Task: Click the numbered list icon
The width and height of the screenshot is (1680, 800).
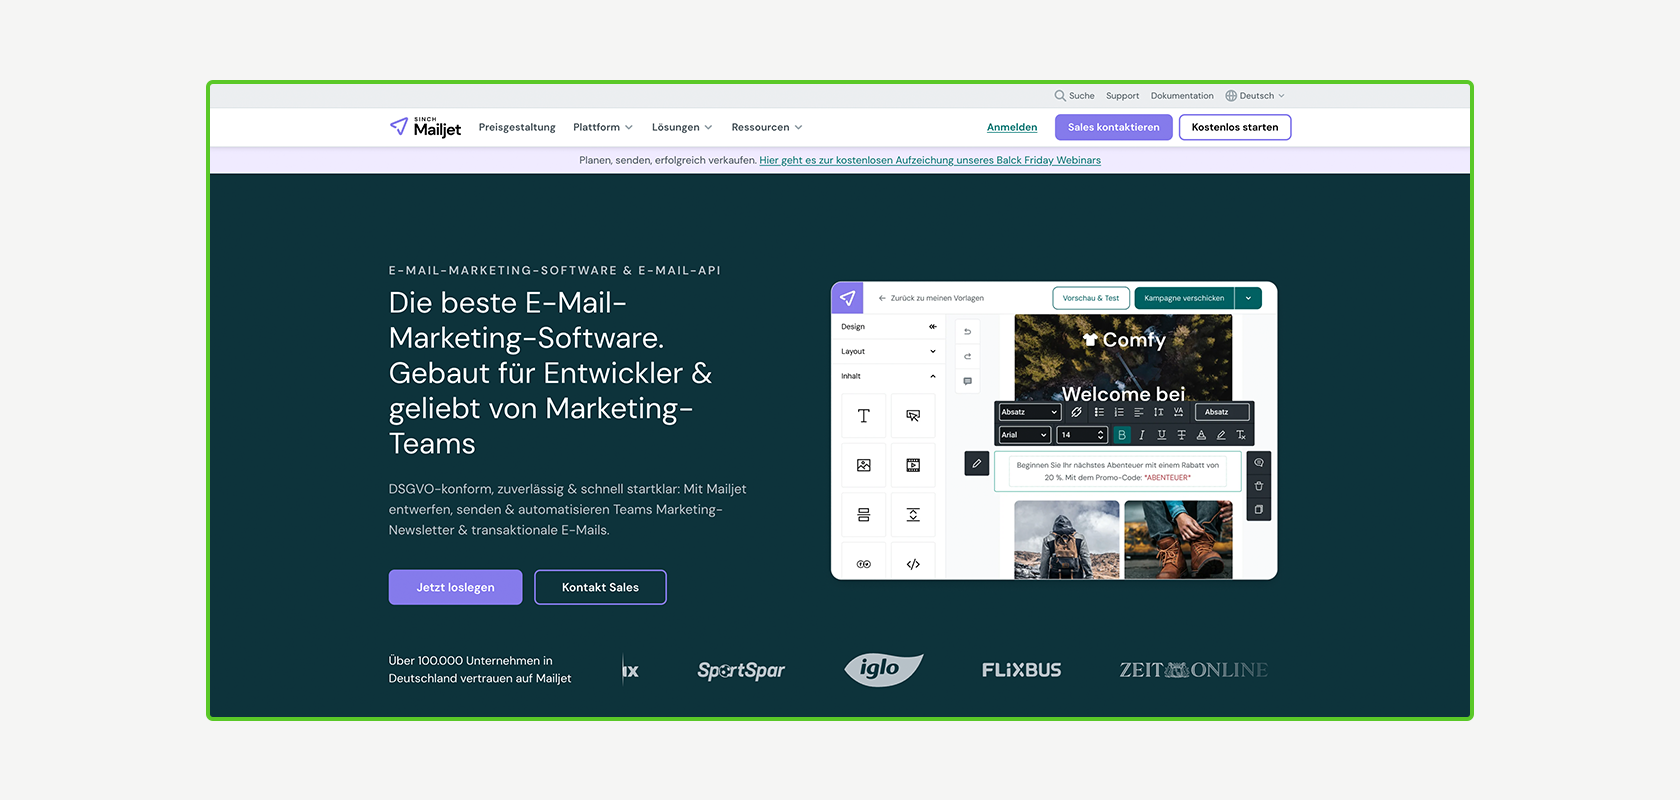Action: [x=1119, y=412]
